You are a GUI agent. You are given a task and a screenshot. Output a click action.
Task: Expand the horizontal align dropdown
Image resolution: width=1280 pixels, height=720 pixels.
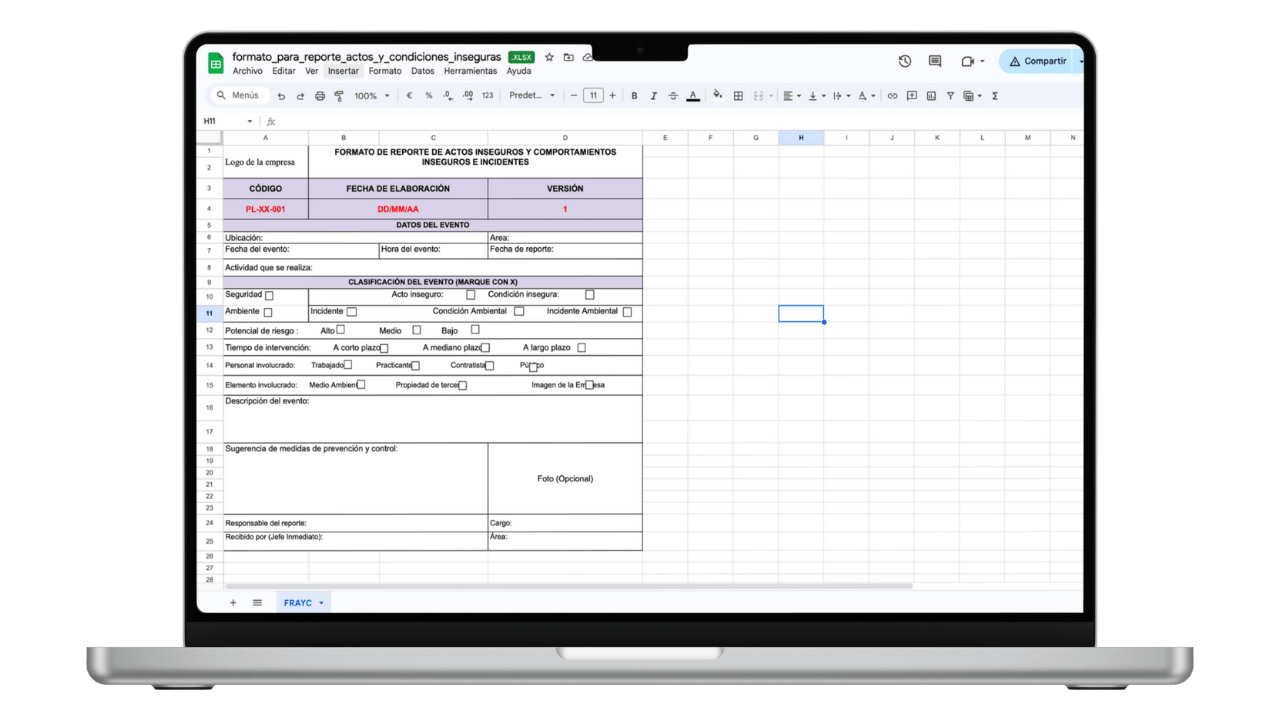pos(799,95)
